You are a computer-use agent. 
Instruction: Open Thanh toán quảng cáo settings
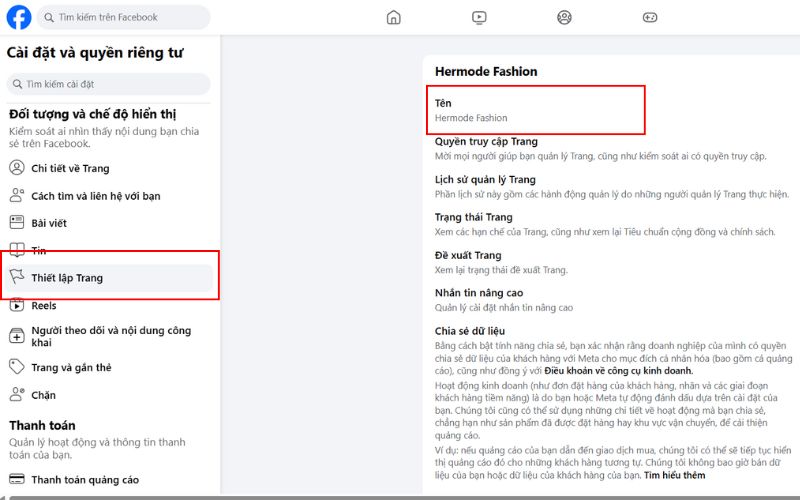pos(110,480)
